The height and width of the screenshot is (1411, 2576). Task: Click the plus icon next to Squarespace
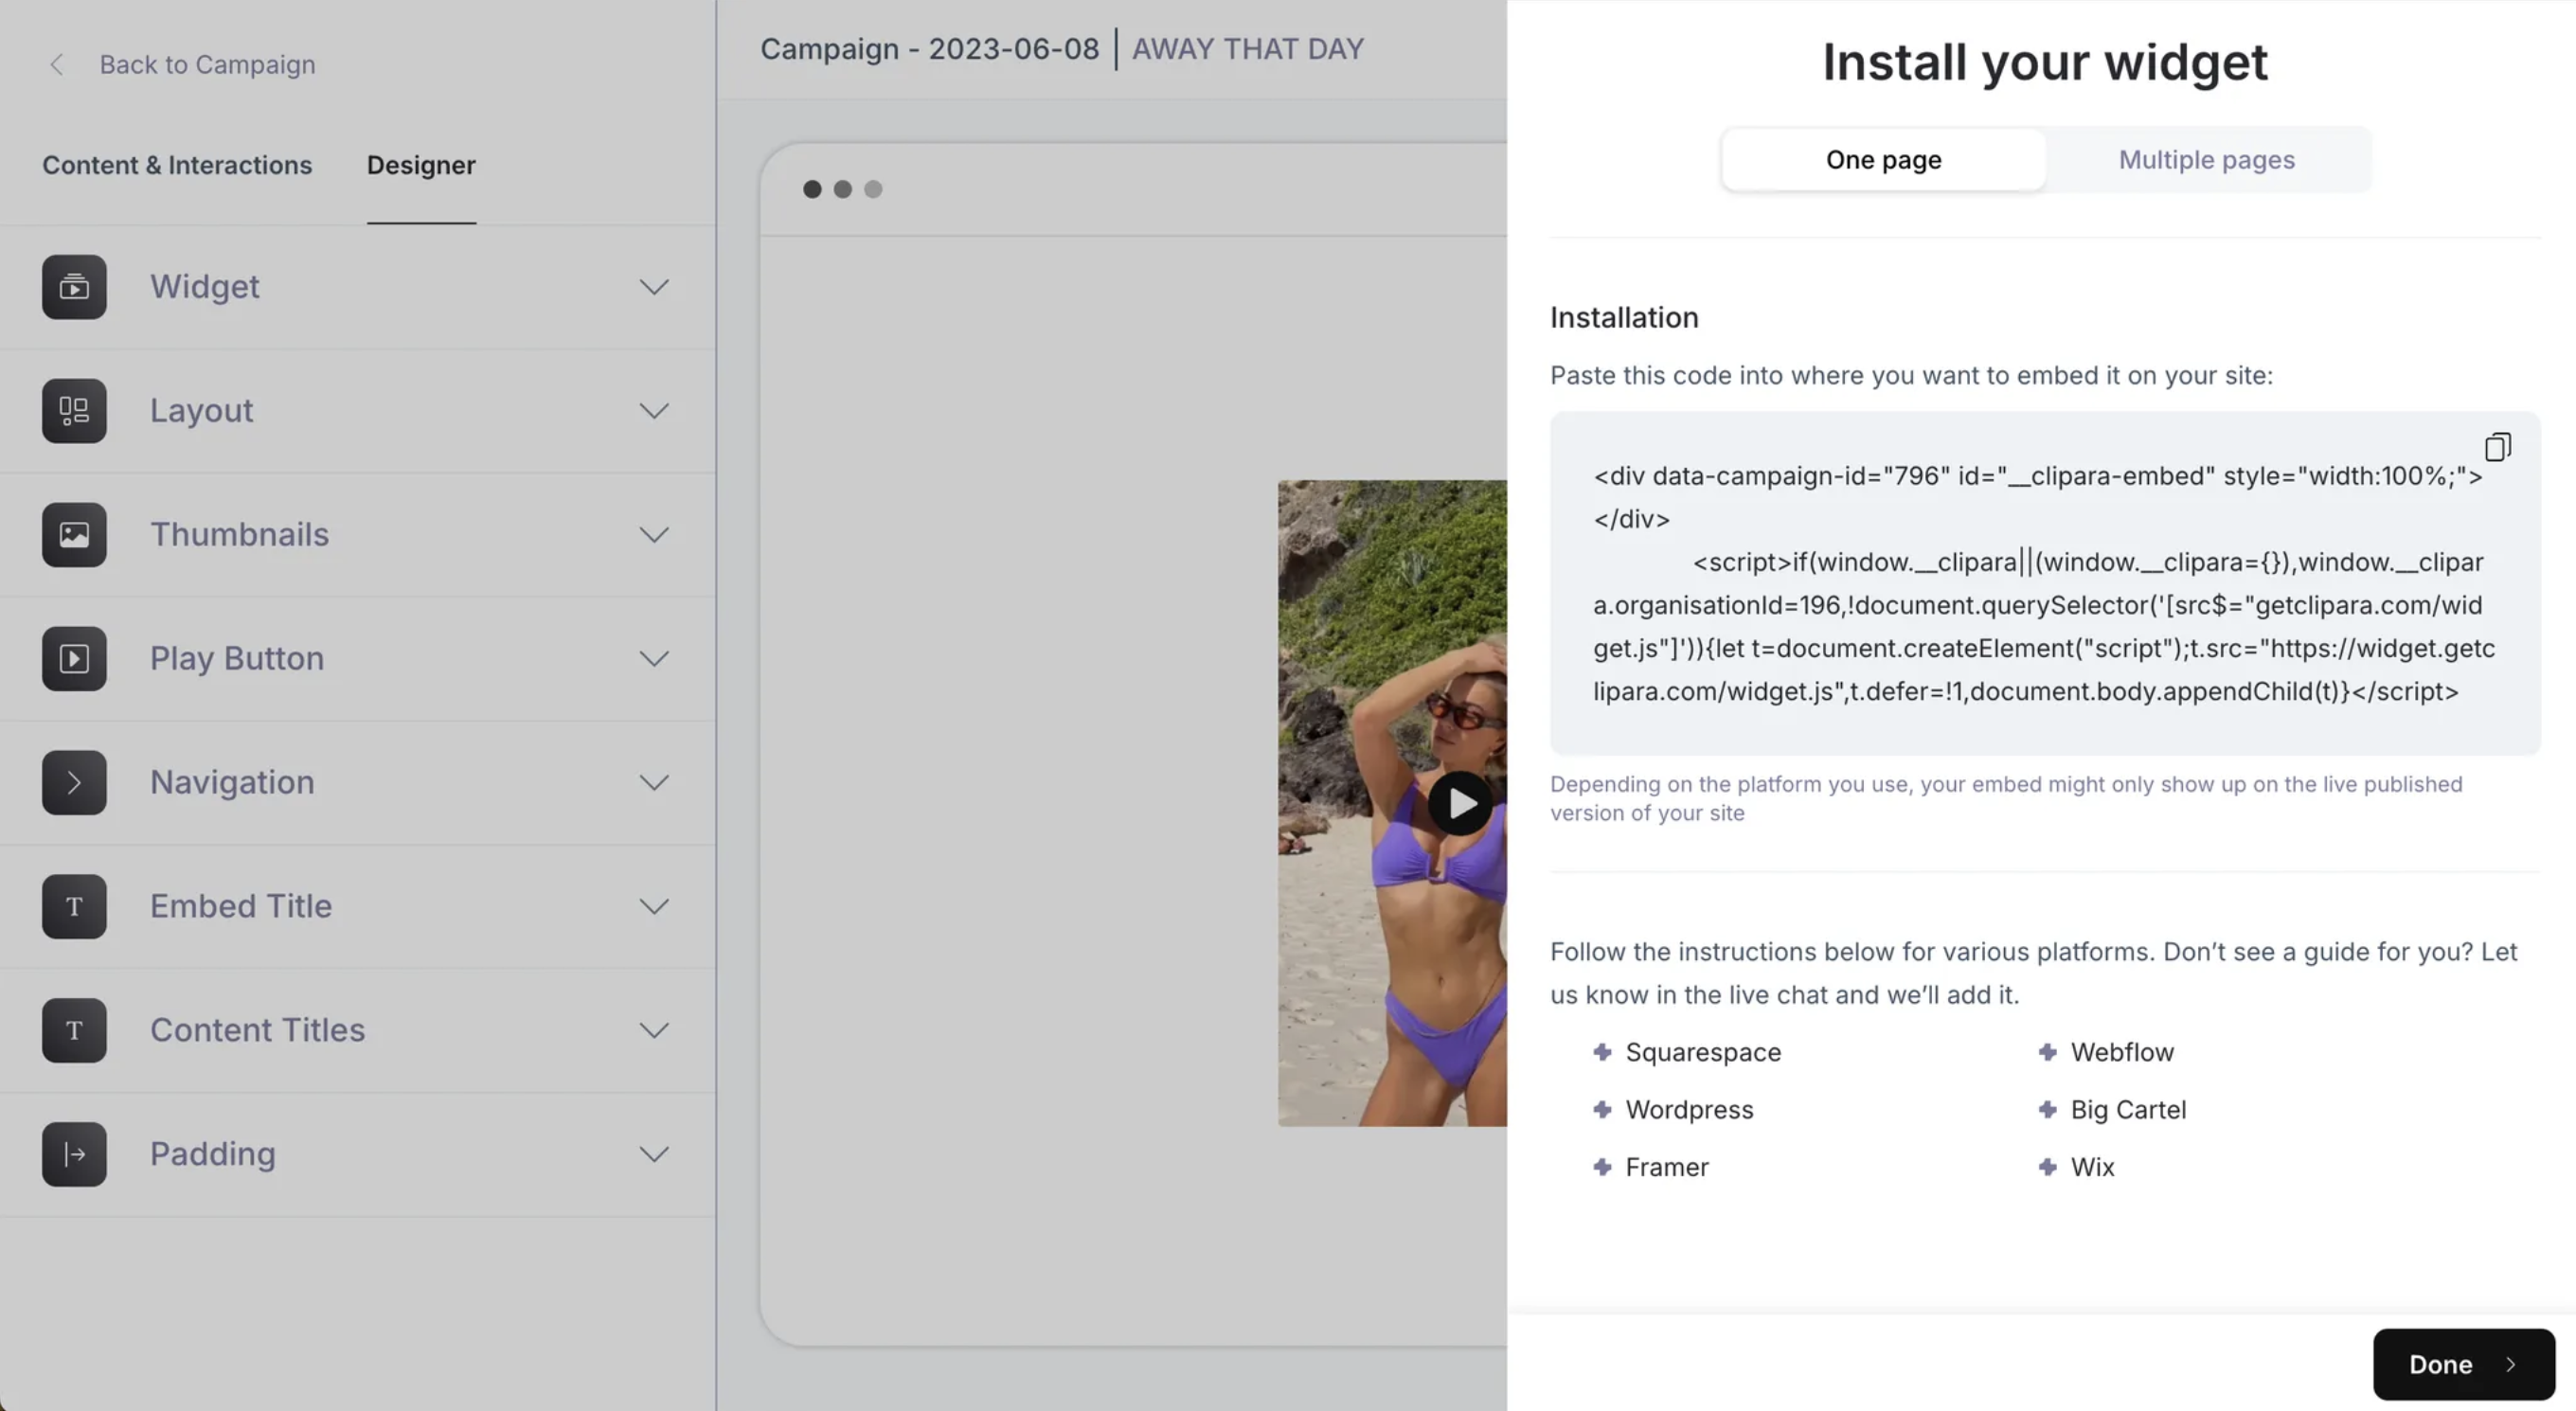point(1602,1052)
